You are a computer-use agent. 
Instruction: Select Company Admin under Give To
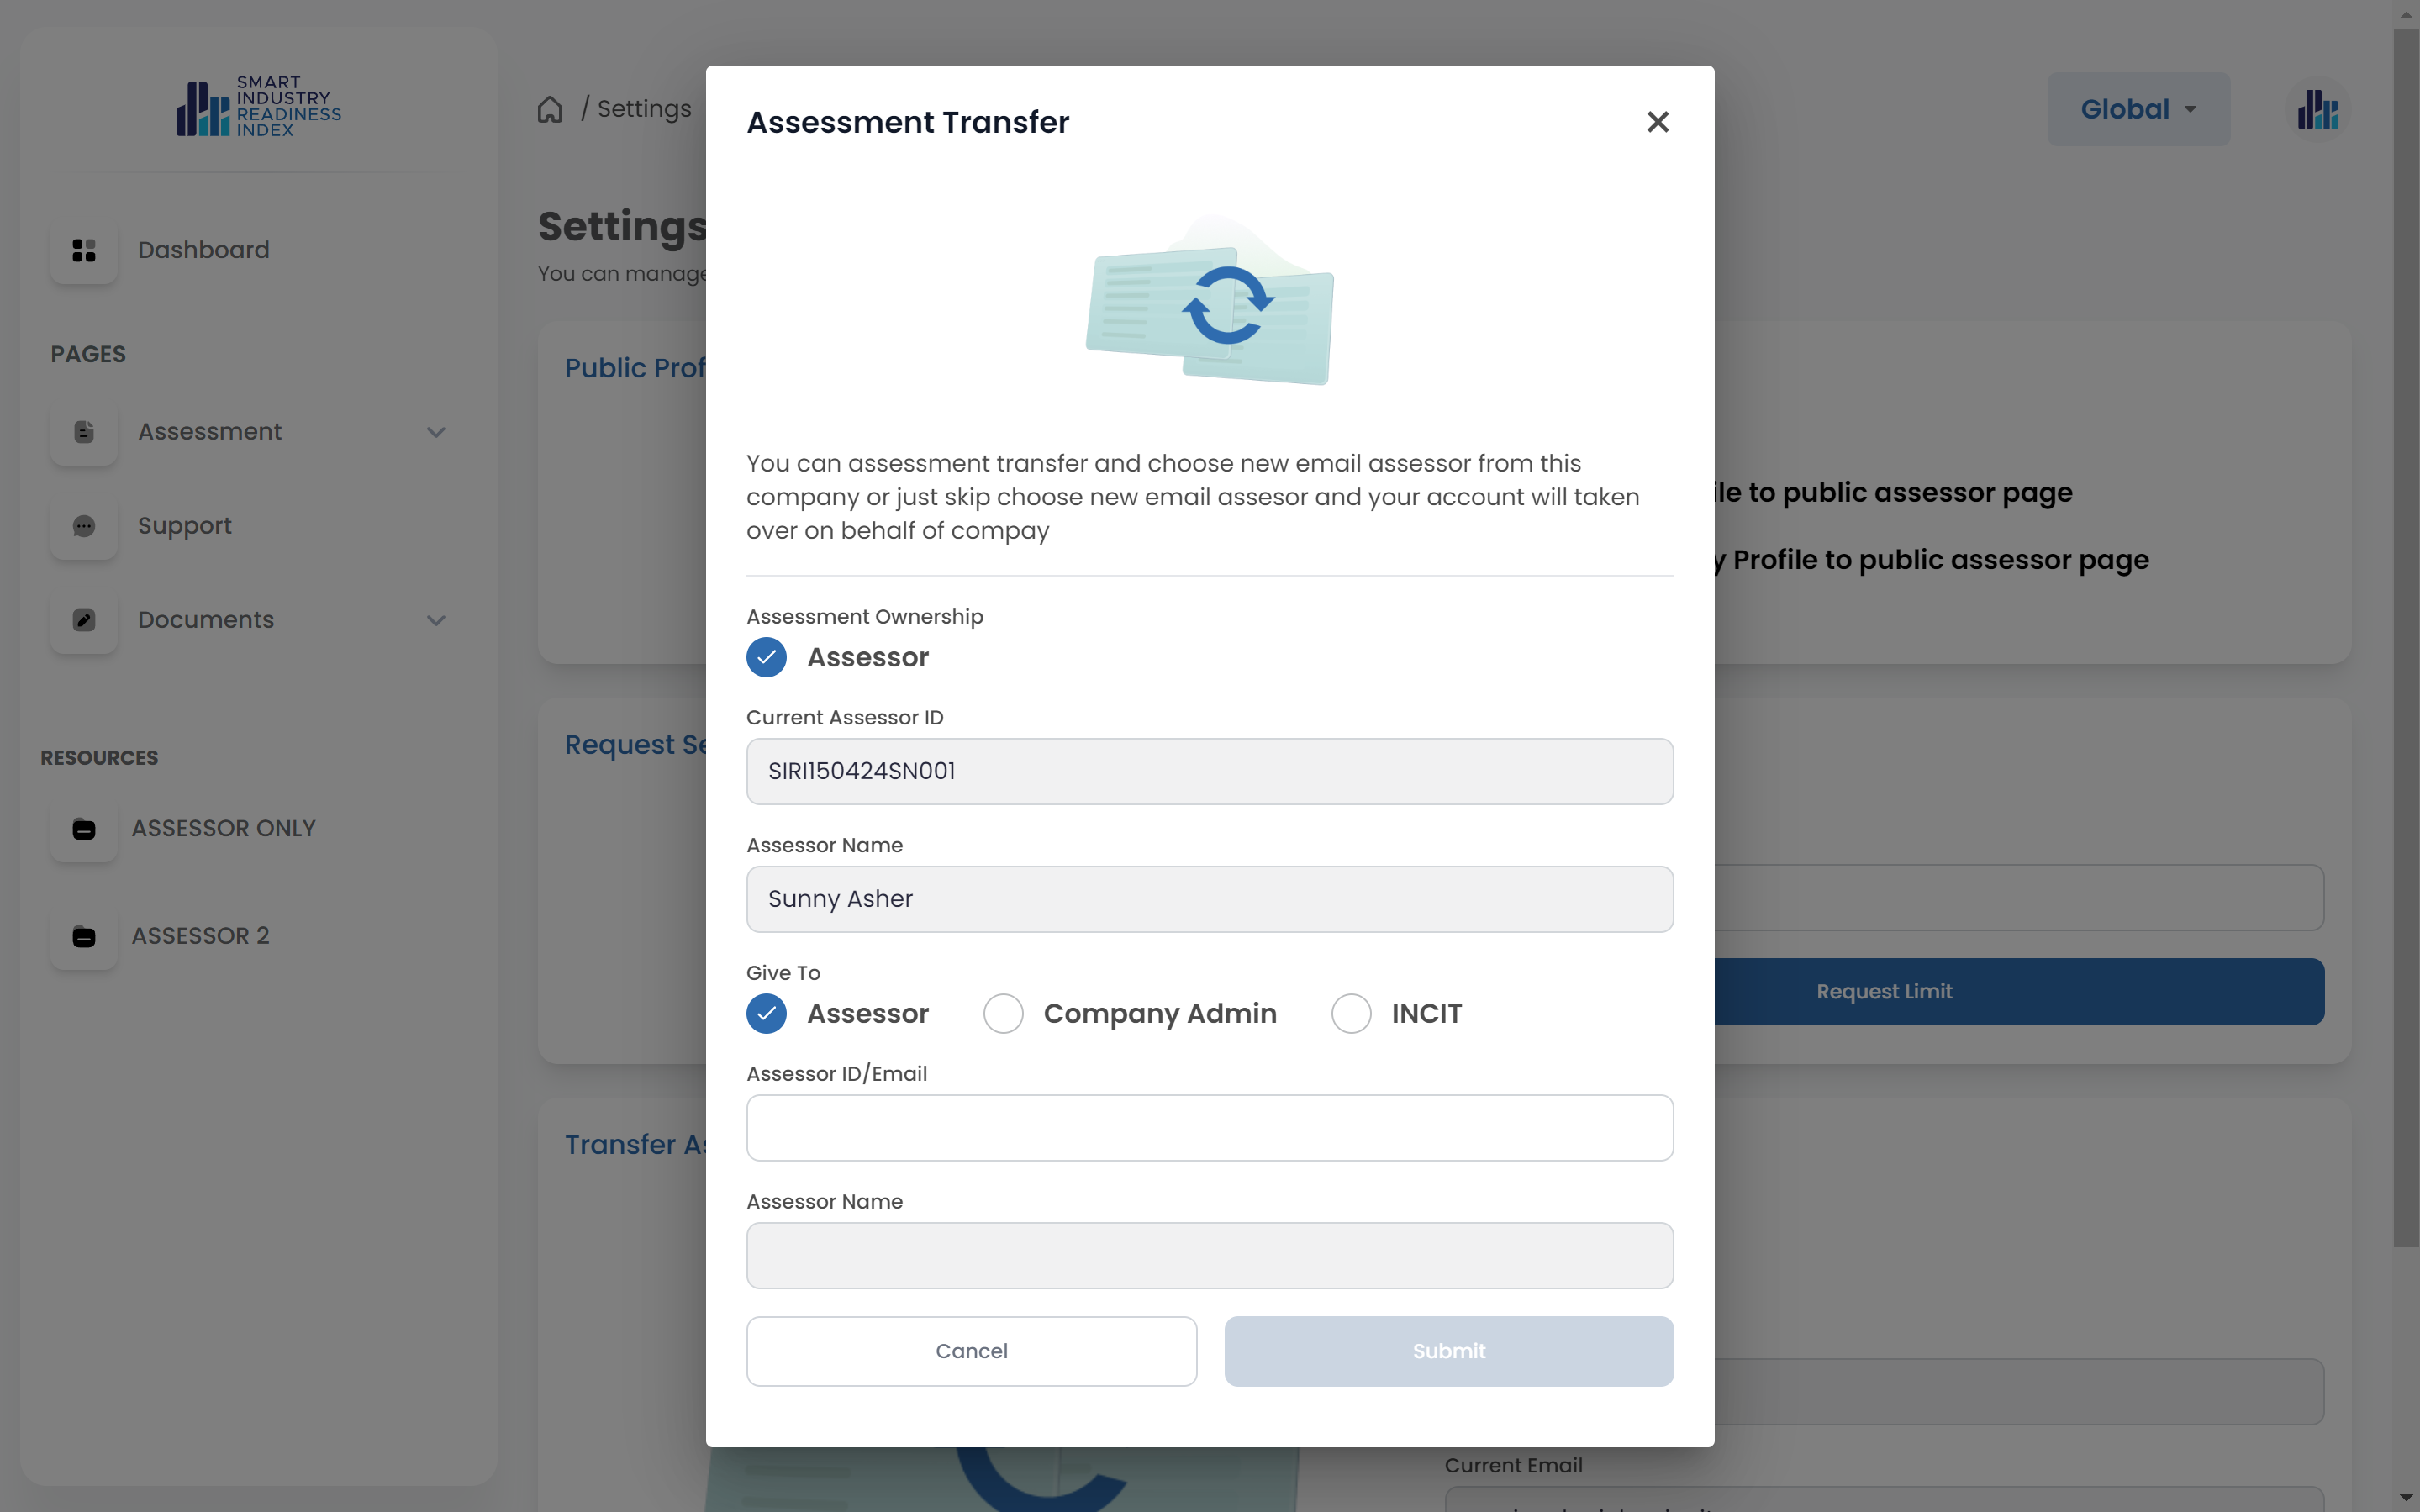click(x=1003, y=1013)
